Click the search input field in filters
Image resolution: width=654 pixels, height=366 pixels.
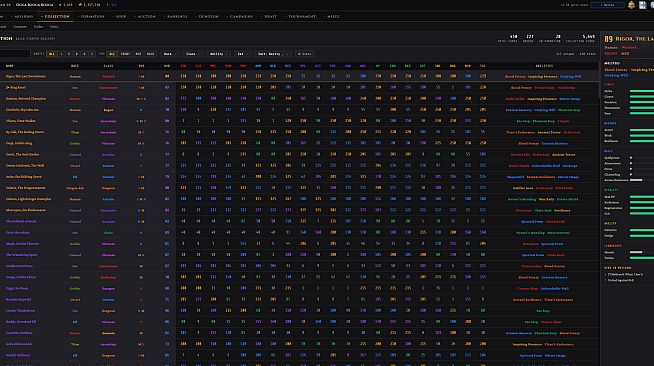(x=14, y=54)
